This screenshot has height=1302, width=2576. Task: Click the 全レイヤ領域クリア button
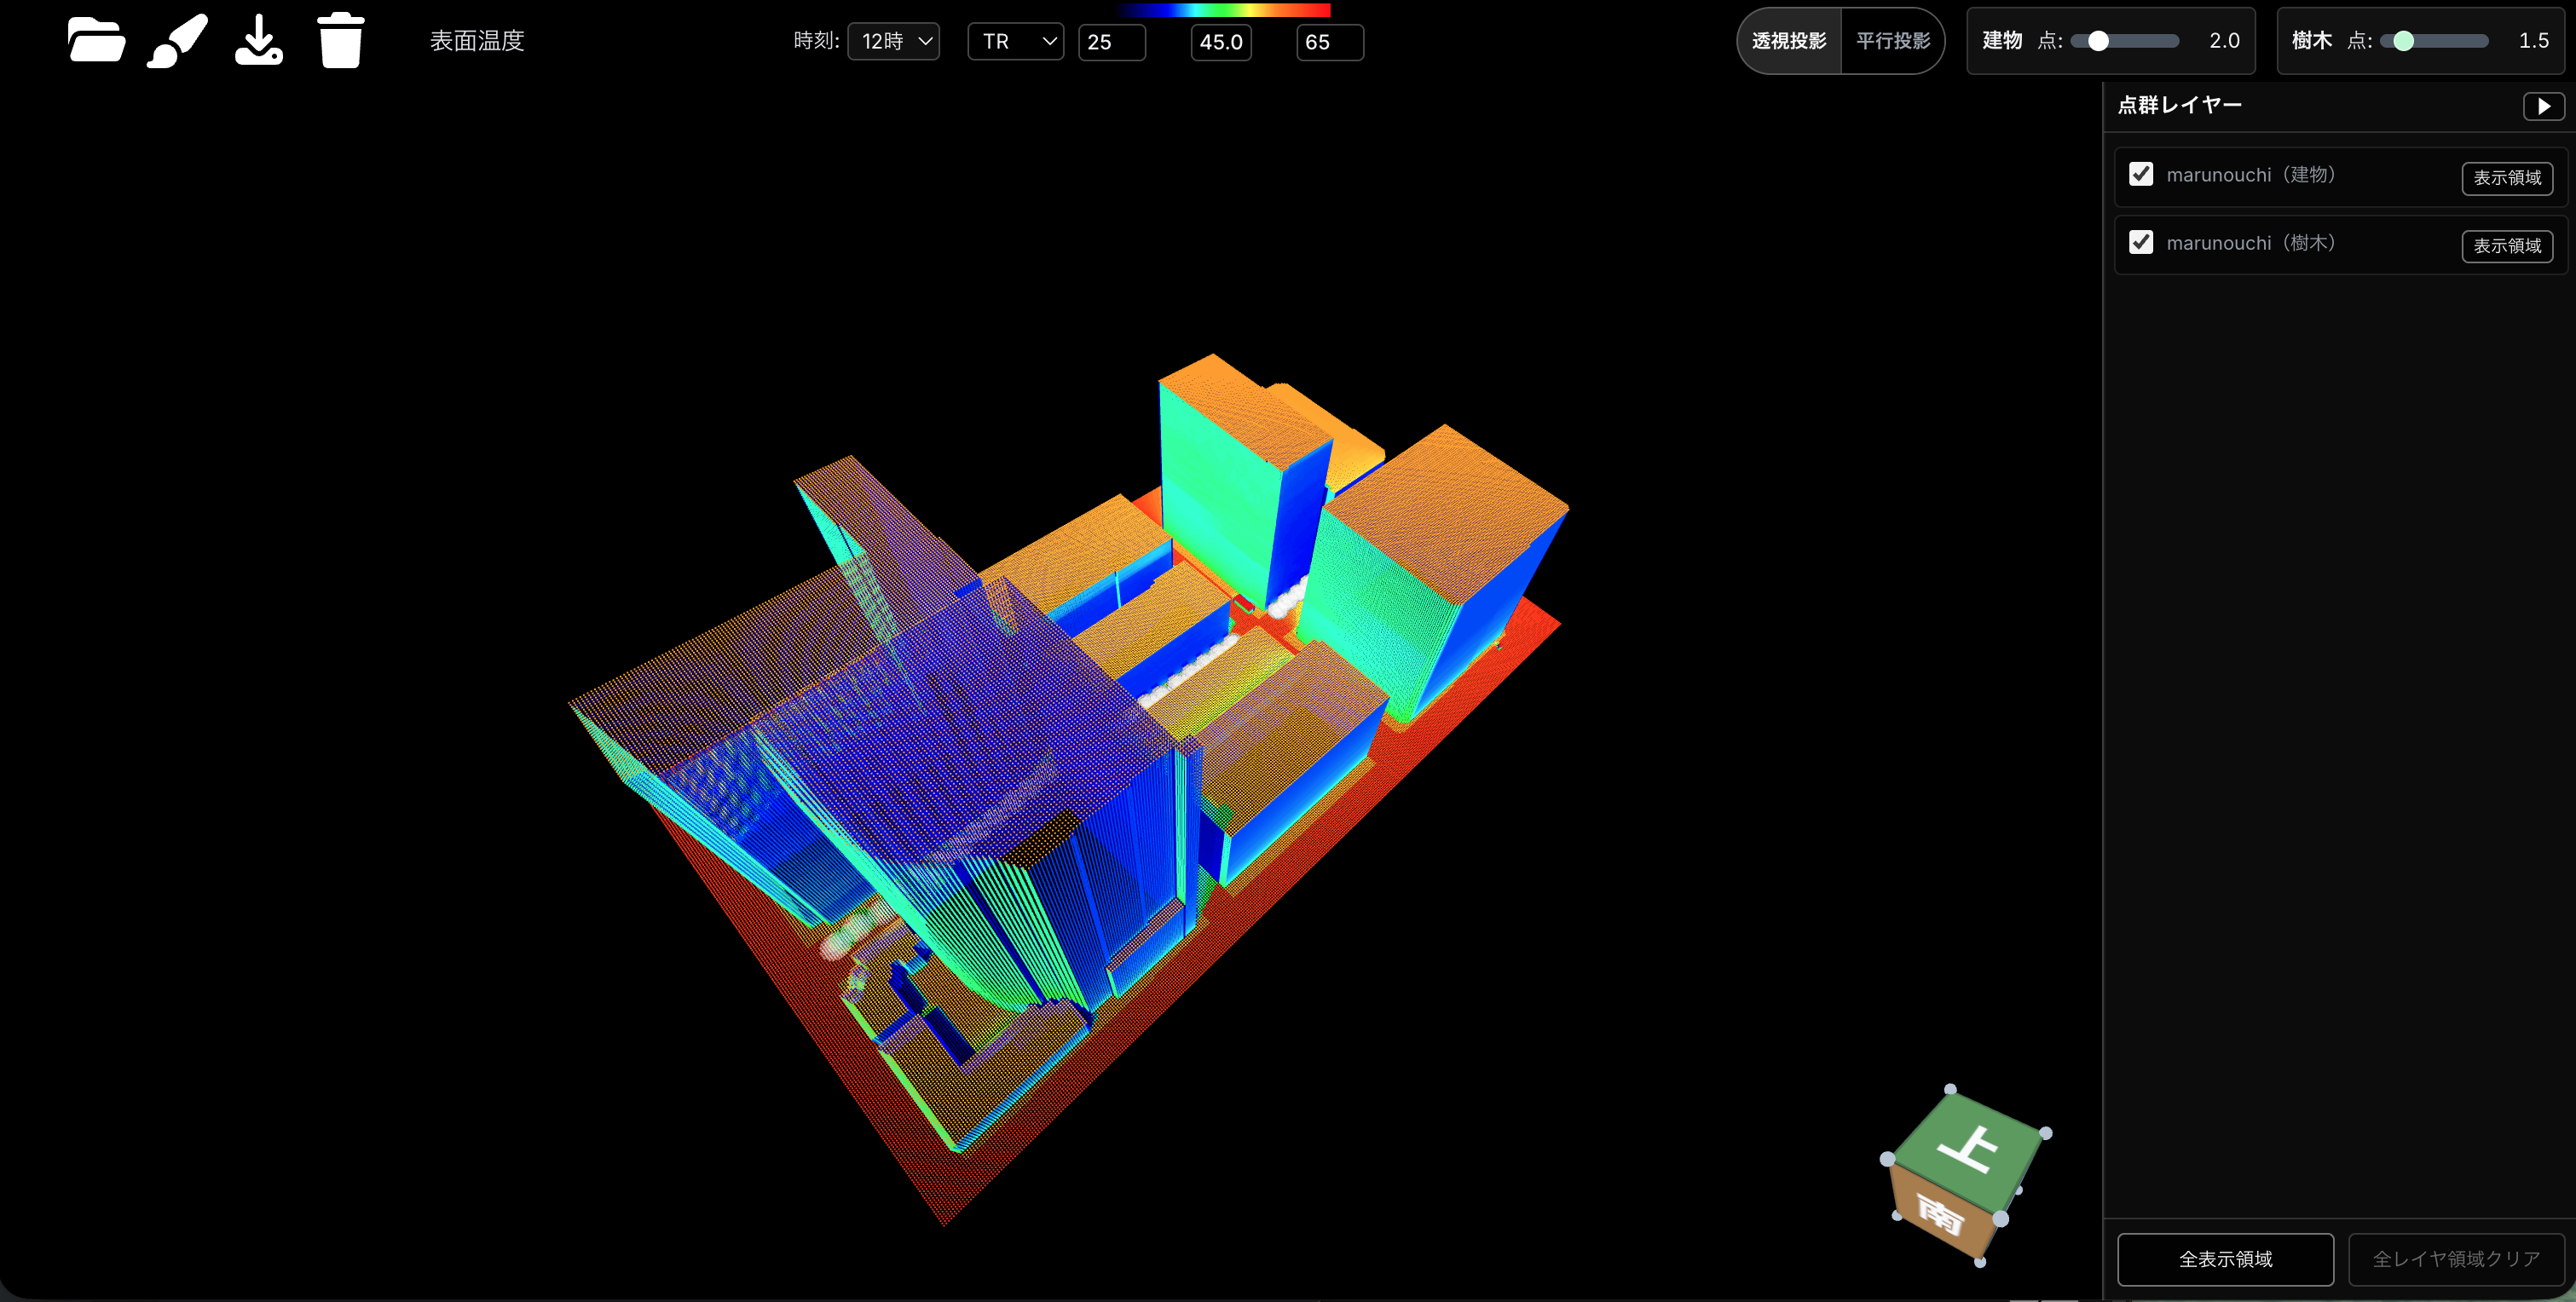(2457, 1259)
